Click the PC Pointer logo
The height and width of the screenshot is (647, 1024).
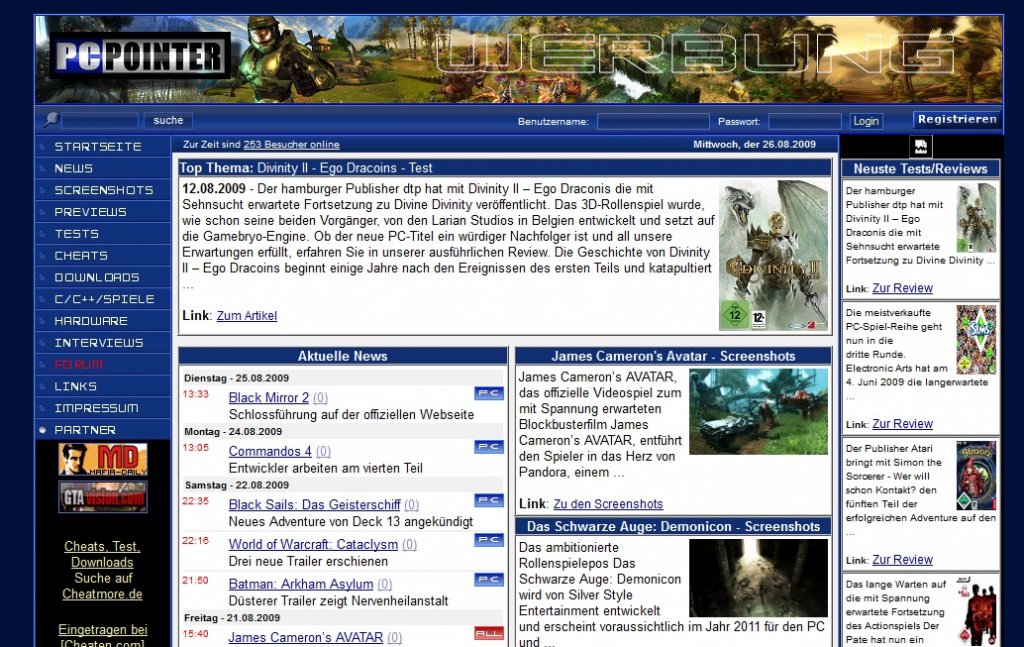pyautogui.click(x=139, y=55)
